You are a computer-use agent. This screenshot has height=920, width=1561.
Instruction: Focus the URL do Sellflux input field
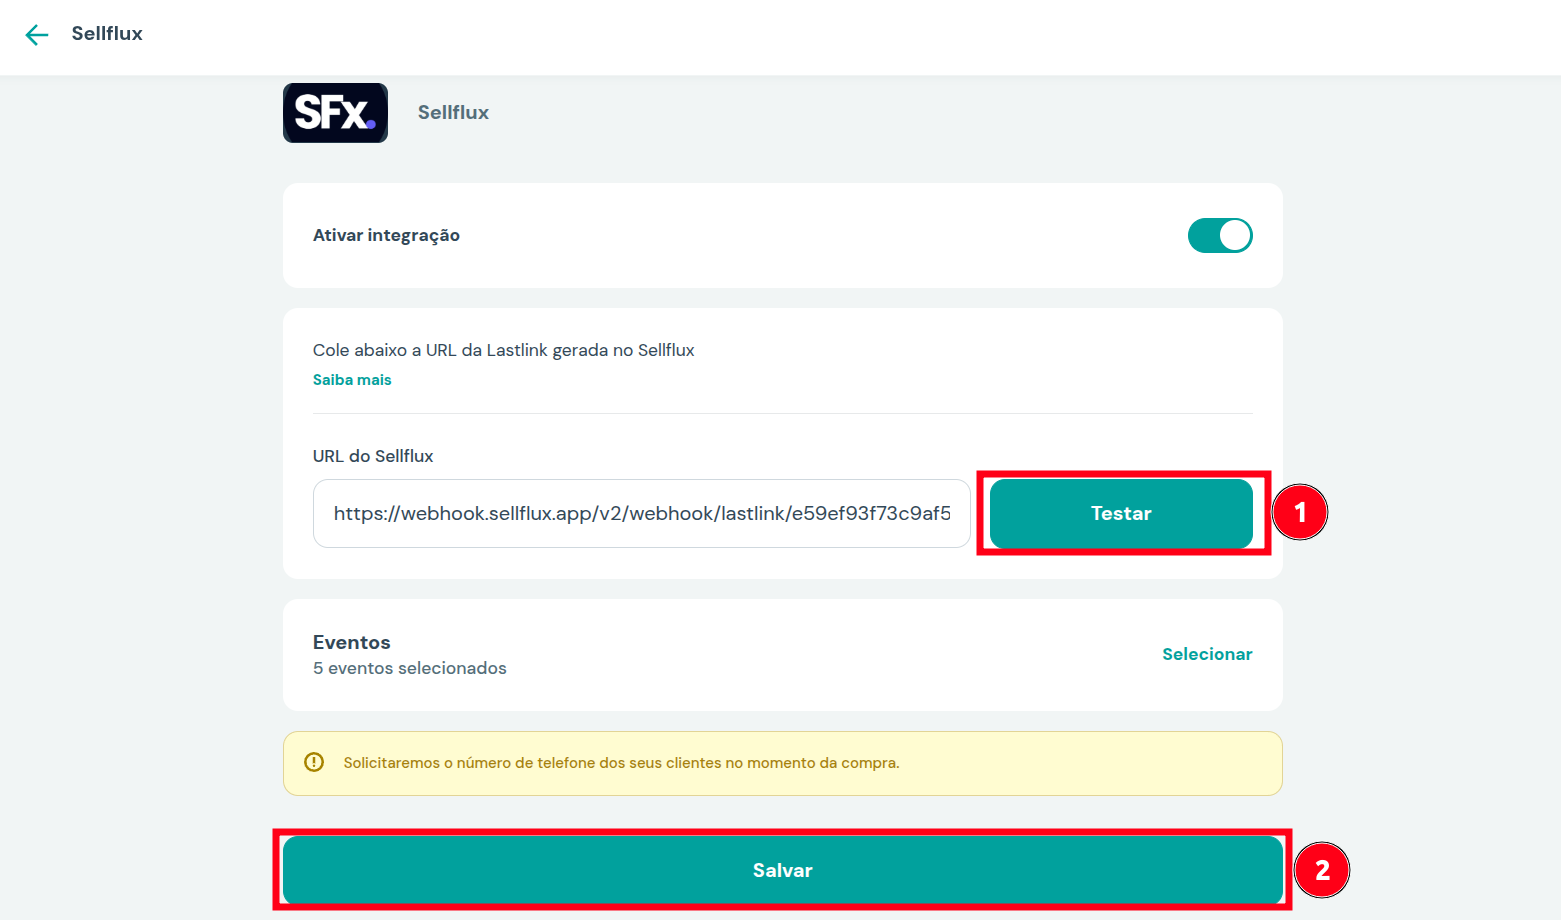pyautogui.click(x=642, y=514)
